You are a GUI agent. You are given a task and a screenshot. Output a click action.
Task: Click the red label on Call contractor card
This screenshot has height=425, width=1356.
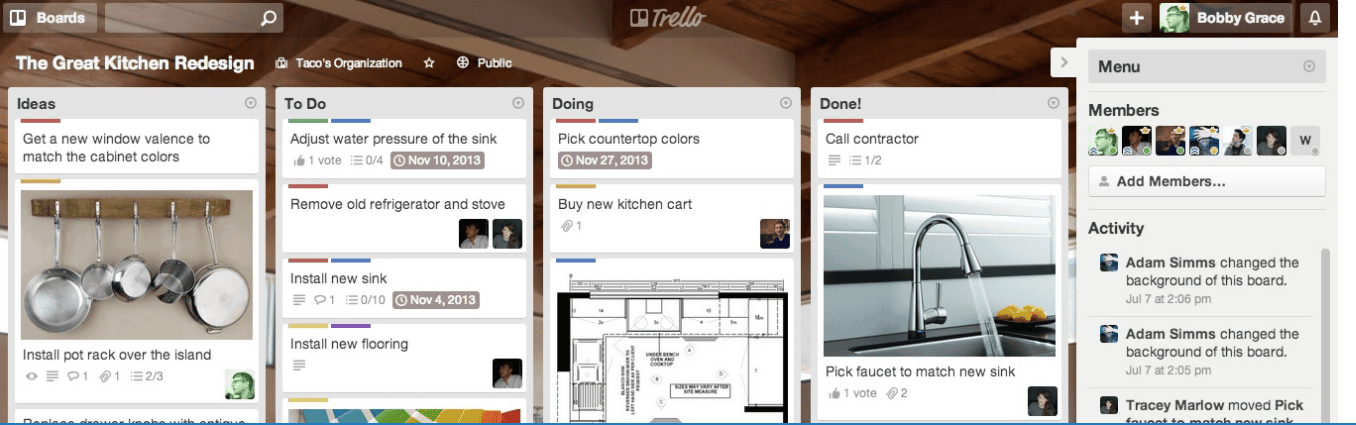[x=843, y=121]
